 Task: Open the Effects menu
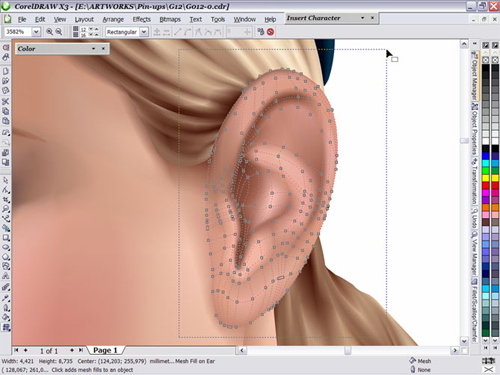pyautogui.click(x=142, y=19)
